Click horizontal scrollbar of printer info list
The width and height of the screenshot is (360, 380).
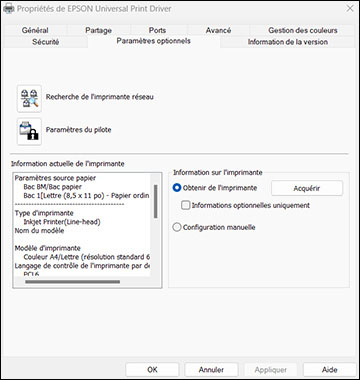click(72, 282)
